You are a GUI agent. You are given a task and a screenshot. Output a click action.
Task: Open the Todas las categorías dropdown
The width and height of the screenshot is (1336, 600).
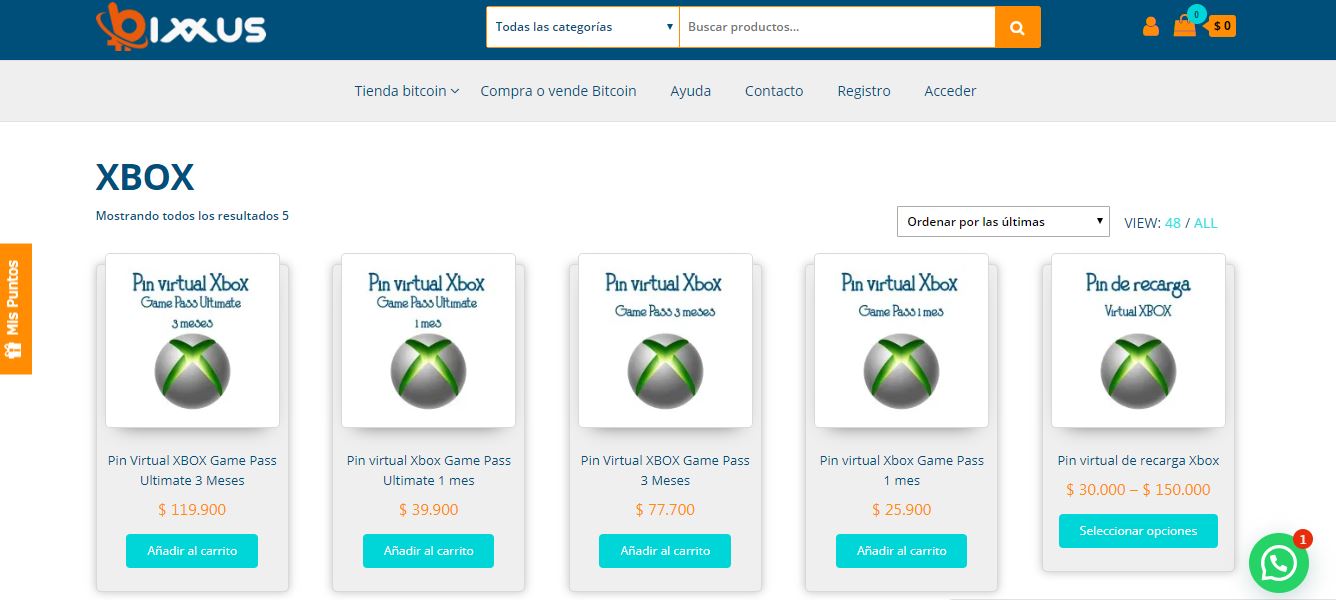click(x=583, y=27)
